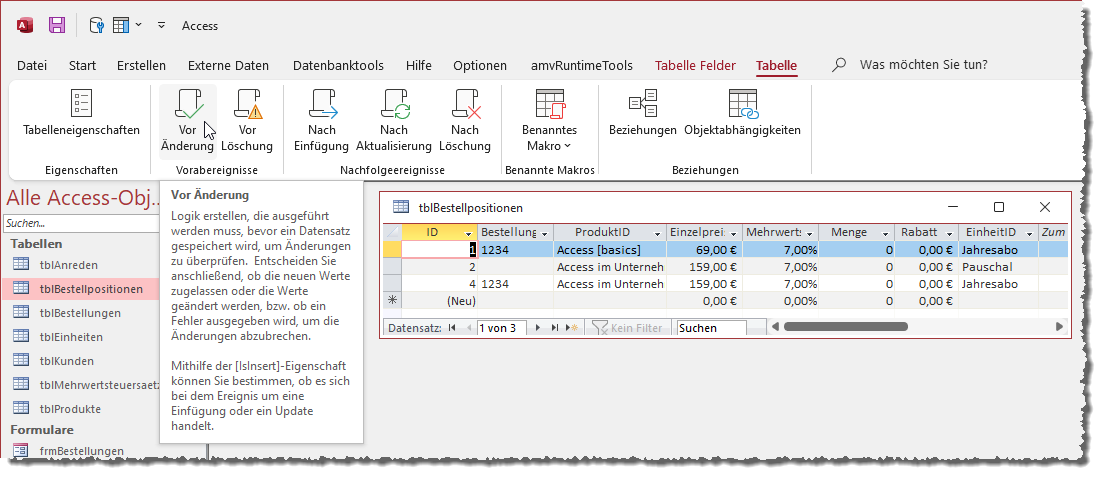Select the 'Pauschal' EinheitID cell

pos(998,267)
